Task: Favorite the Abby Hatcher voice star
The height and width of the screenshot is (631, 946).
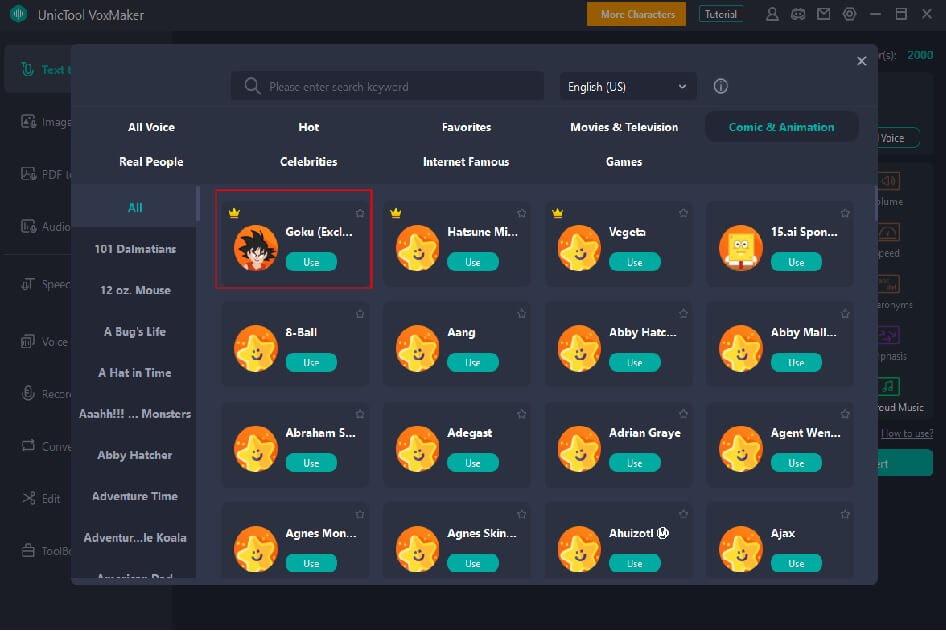Action: [683, 314]
